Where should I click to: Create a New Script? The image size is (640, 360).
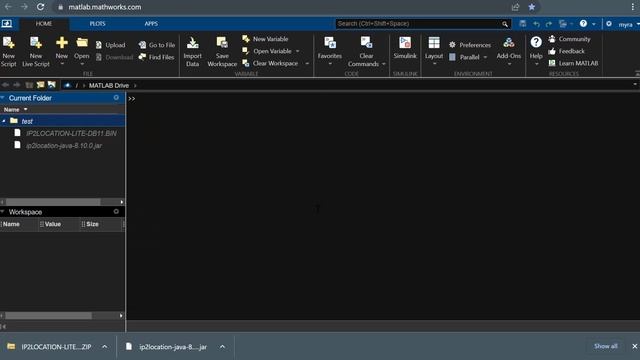9,52
